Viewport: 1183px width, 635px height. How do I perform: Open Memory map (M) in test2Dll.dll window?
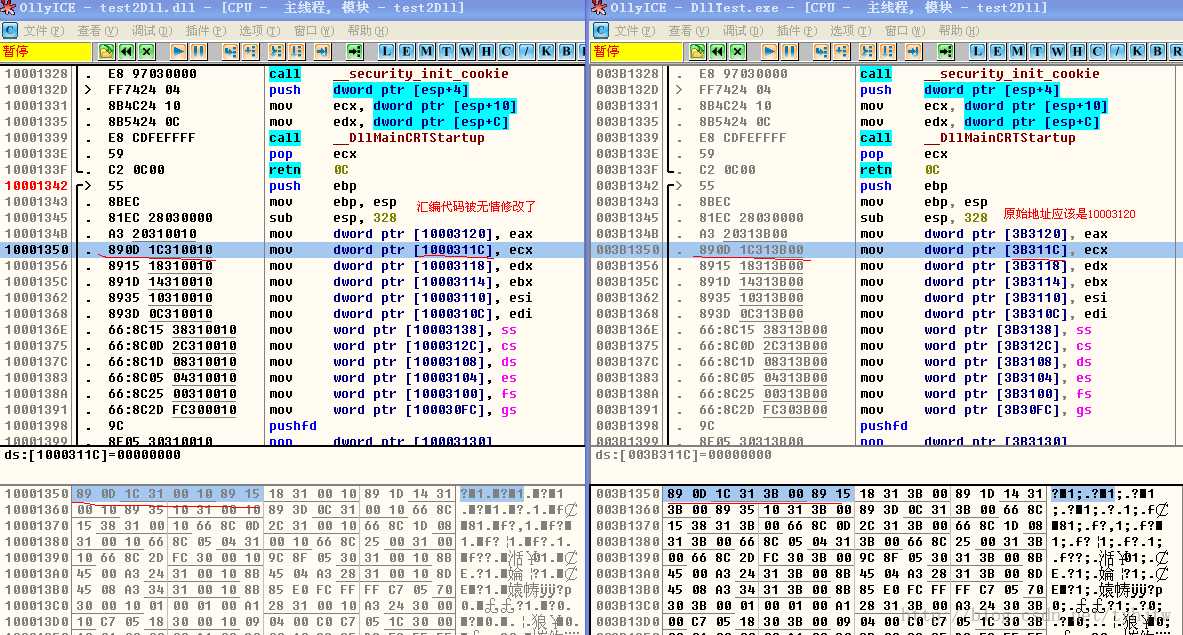click(426, 51)
